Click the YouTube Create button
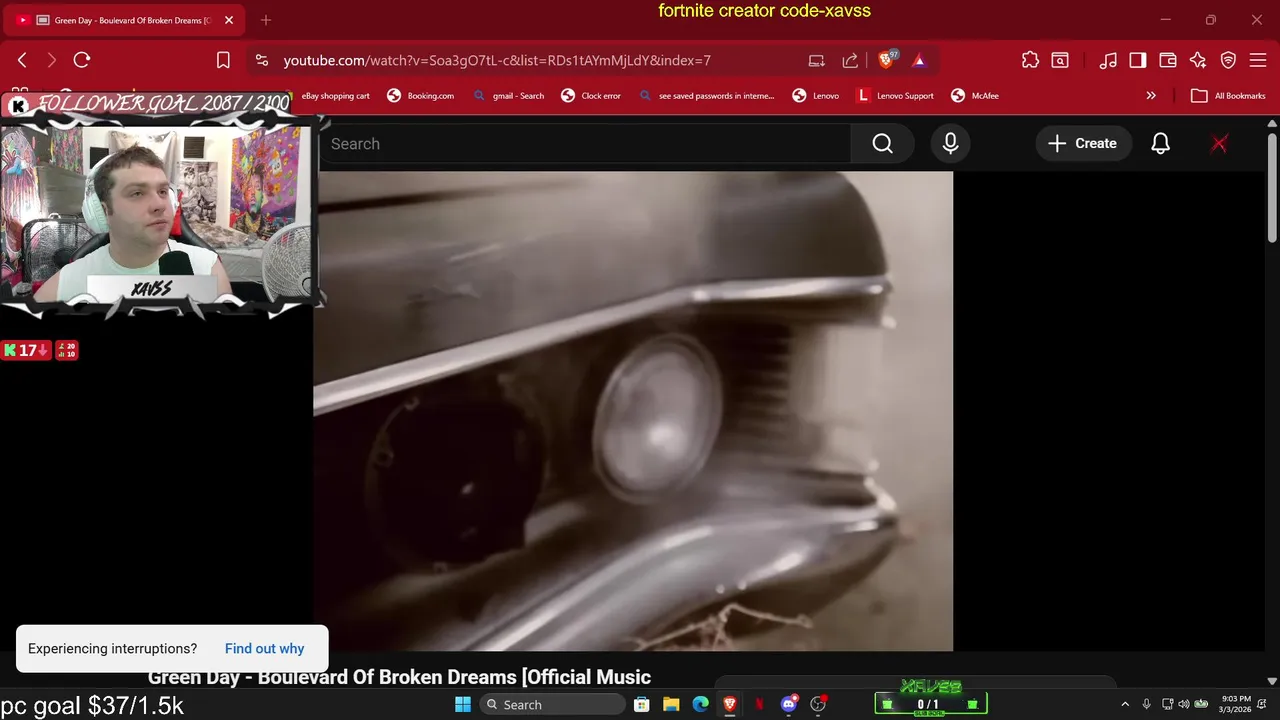This screenshot has width=1280, height=720. point(1083,144)
